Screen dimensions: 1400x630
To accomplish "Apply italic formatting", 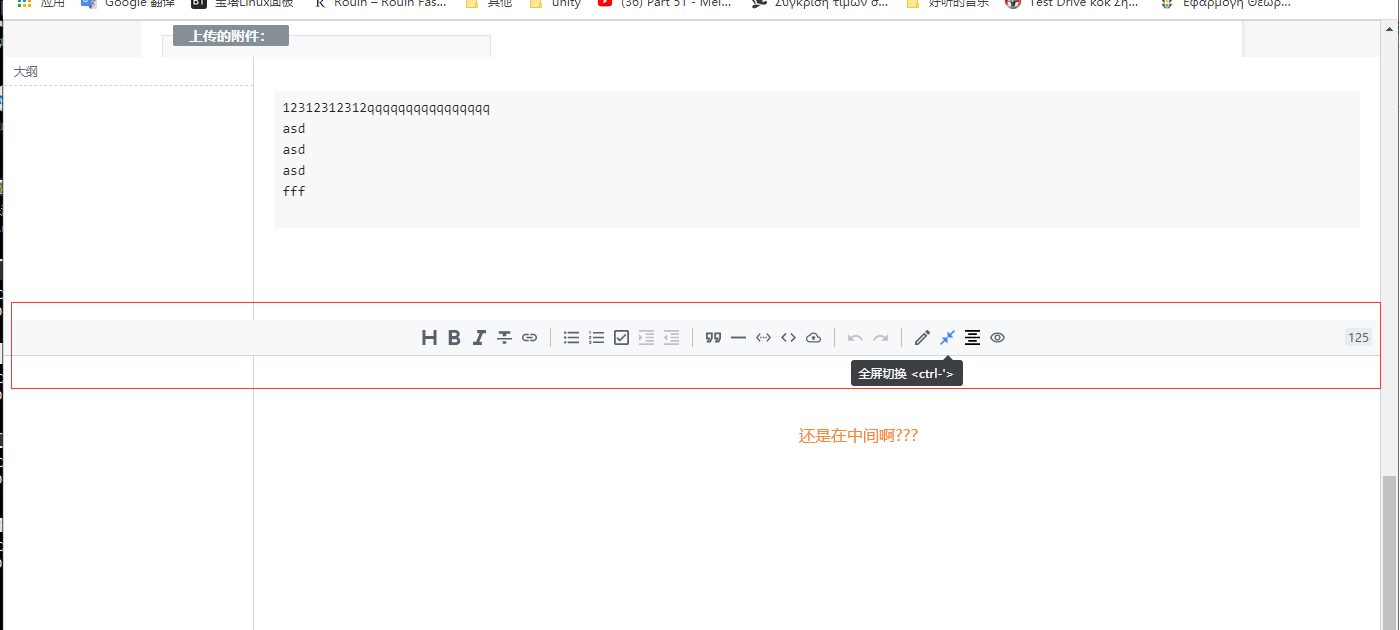I will click(479, 337).
